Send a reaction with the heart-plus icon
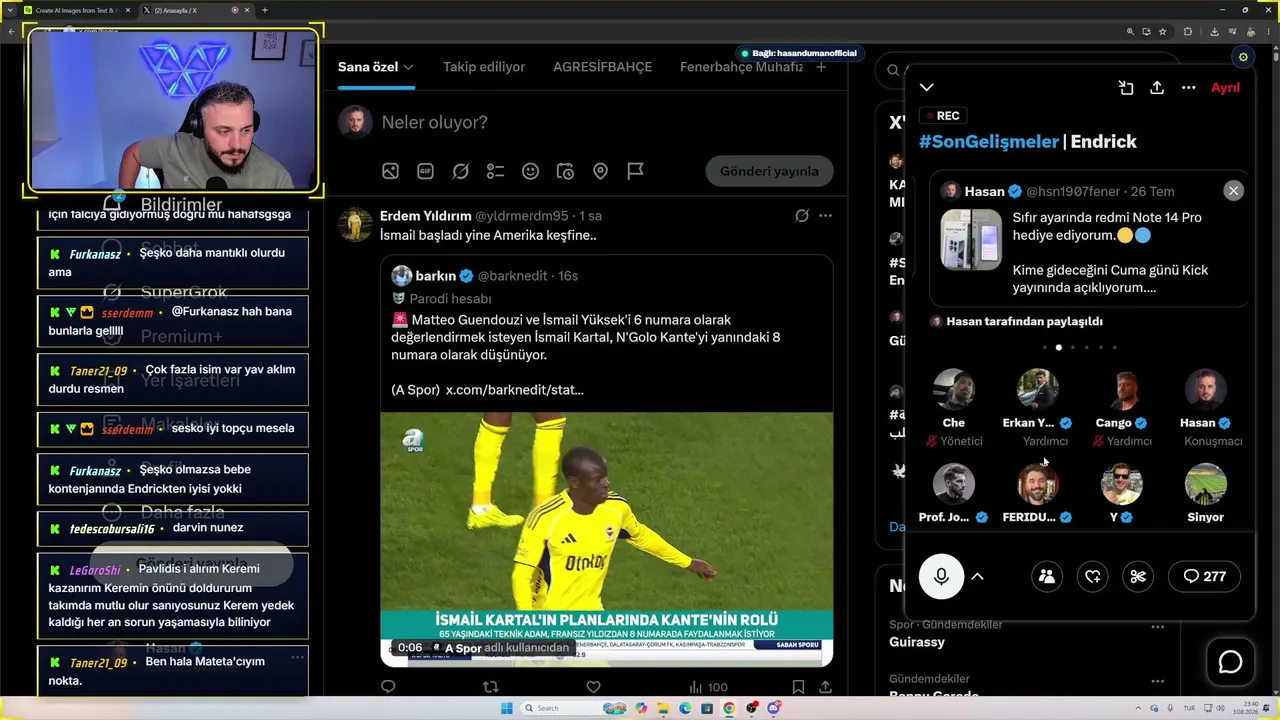This screenshot has height=720, width=1280. click(x=1093, y=576)
